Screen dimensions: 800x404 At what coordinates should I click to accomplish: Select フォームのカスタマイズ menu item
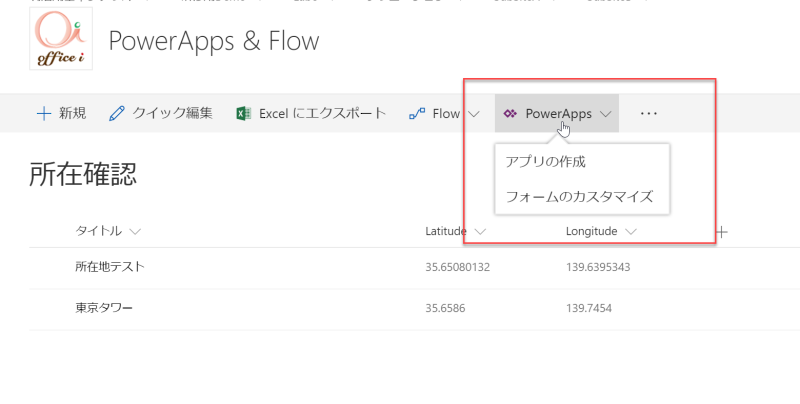[582, 196]
